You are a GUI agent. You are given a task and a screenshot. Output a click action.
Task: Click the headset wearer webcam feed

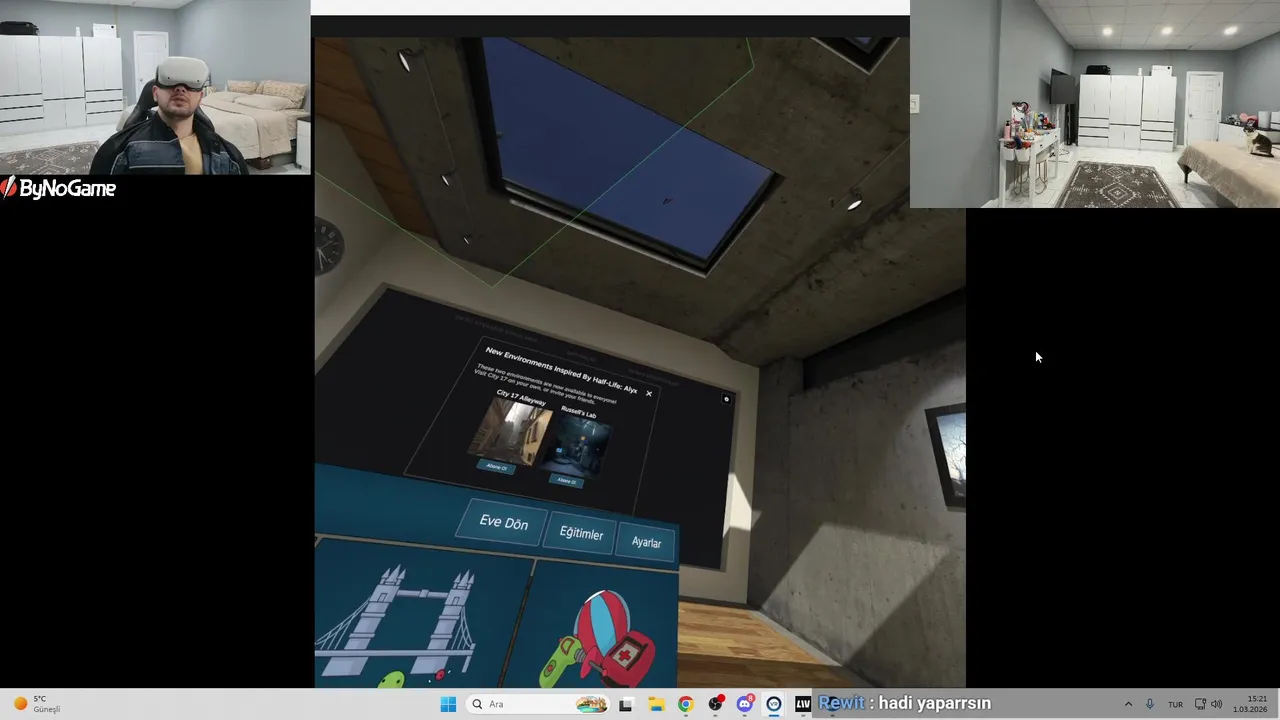click(x=155, y=87)
